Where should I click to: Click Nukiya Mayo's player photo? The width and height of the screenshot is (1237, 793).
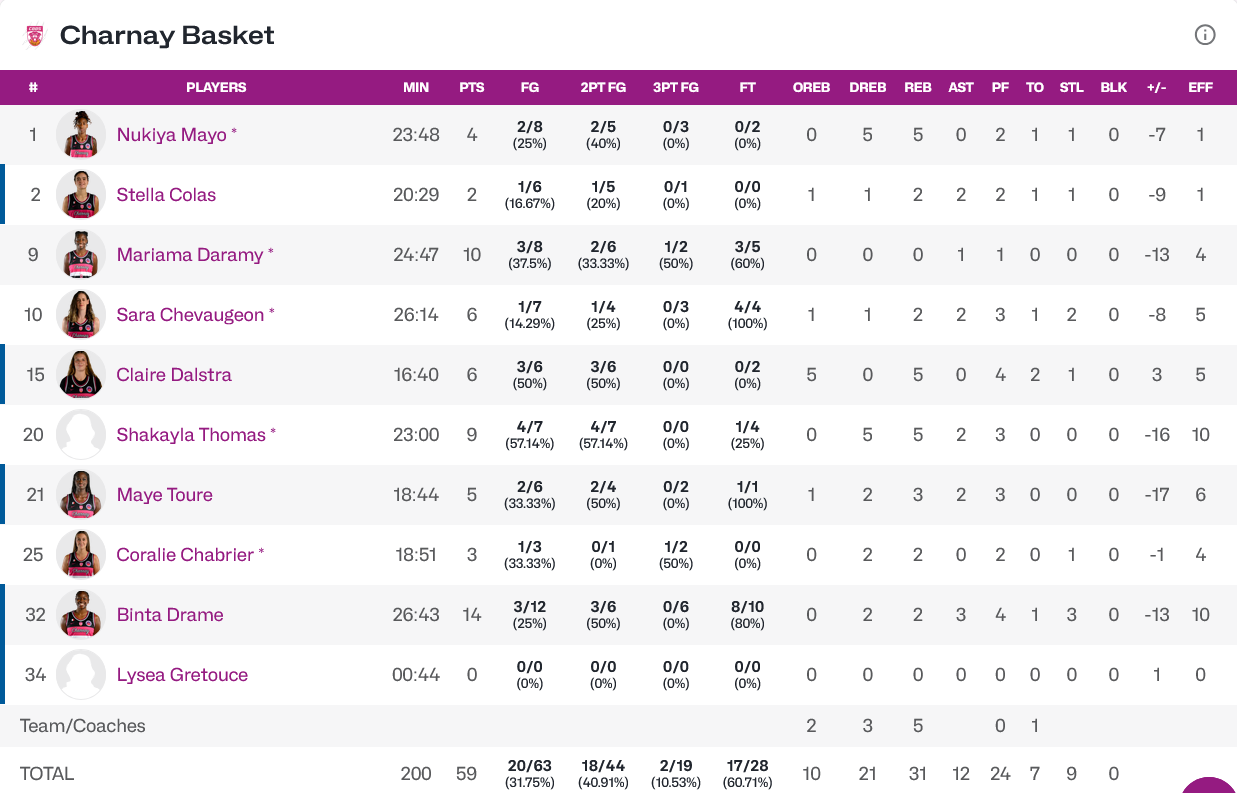pyautogui.click(x=81, y=135)
